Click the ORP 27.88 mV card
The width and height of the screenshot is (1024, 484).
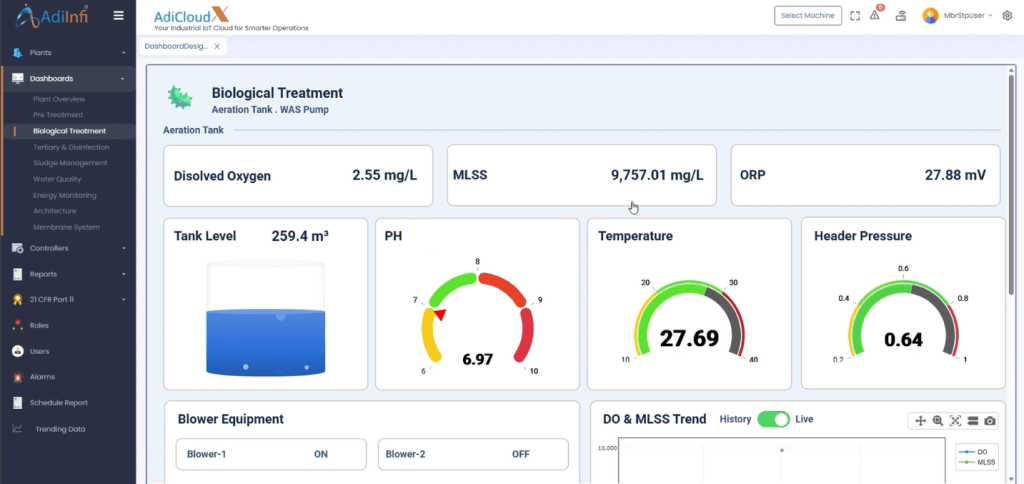(865, 176)
